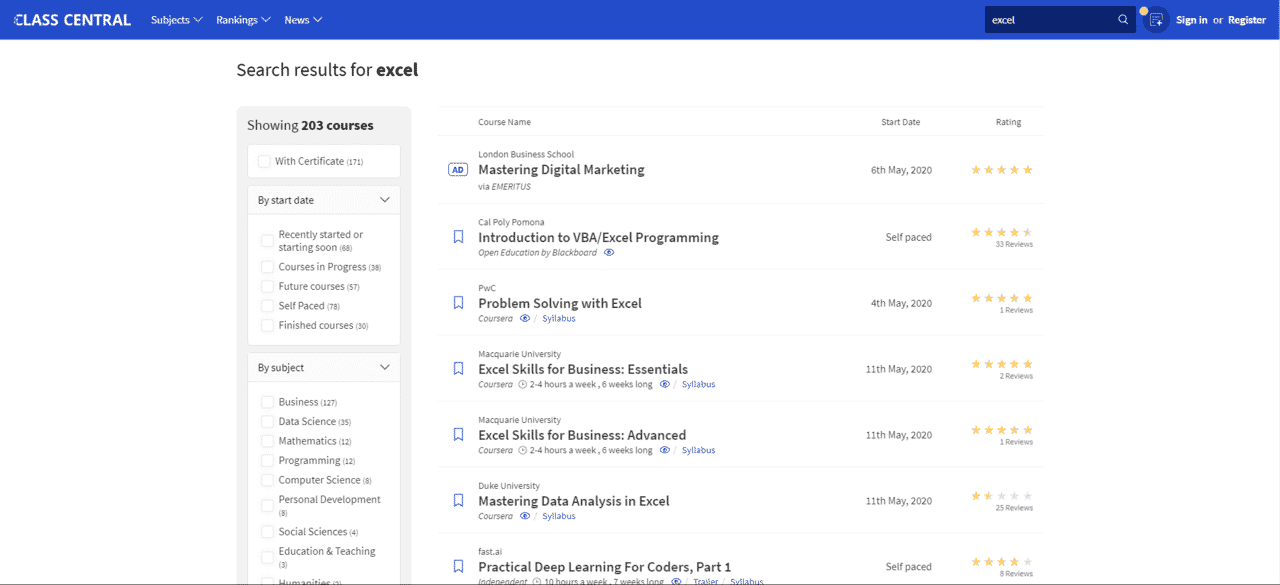Click star rating for Mastering Digital Marketing
This screenshot has width=1280, height=585.
tap(1002, 170)
